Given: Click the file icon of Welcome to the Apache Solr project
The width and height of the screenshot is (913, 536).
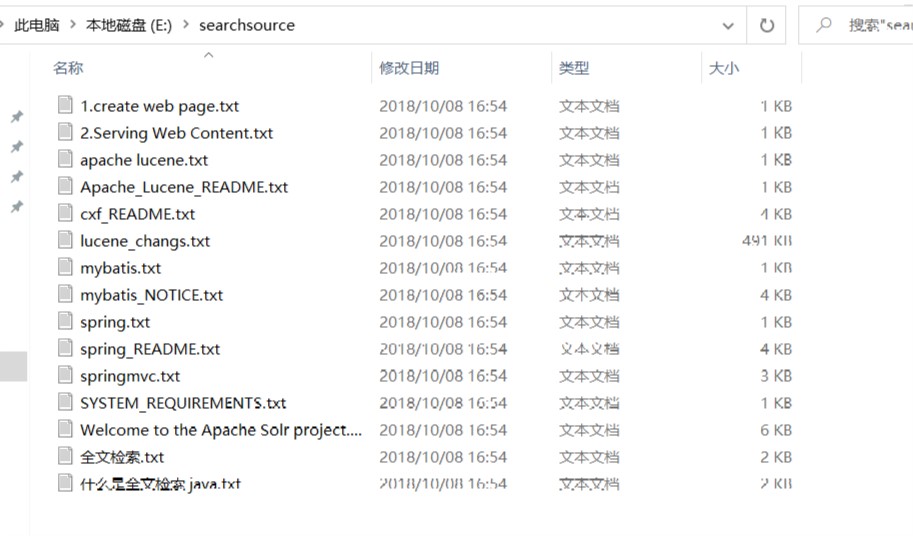Looking at the screenshot, I should [65, 429].
